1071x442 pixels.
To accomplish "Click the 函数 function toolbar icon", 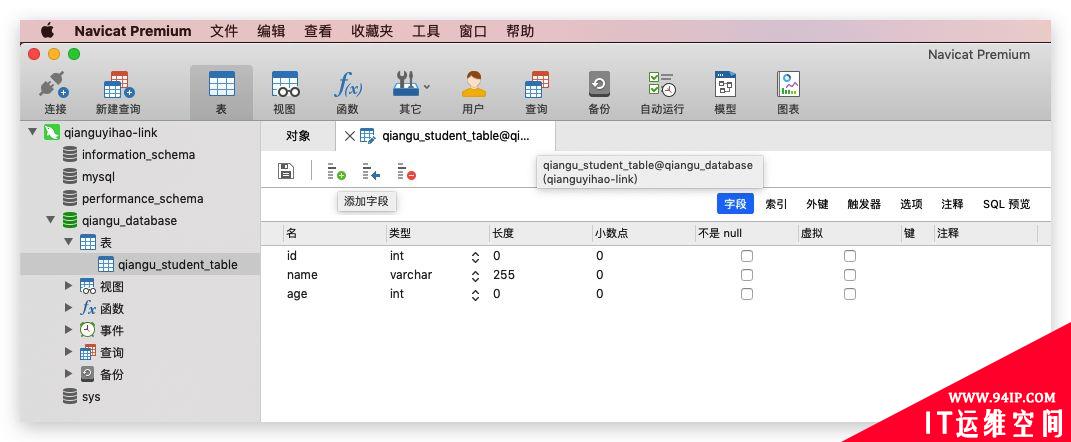I will pyautogui.click(x=348, y=92).
